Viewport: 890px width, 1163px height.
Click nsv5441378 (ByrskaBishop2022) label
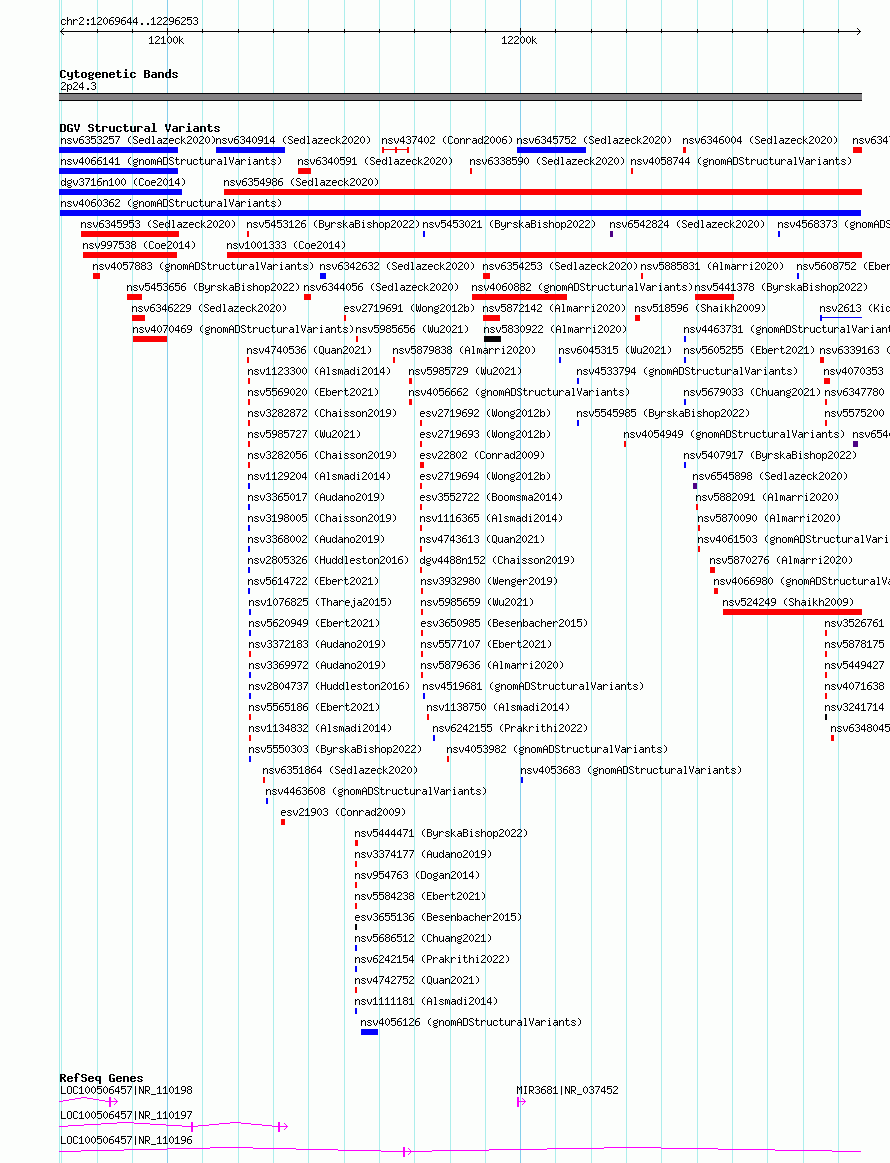pos(781,287)
